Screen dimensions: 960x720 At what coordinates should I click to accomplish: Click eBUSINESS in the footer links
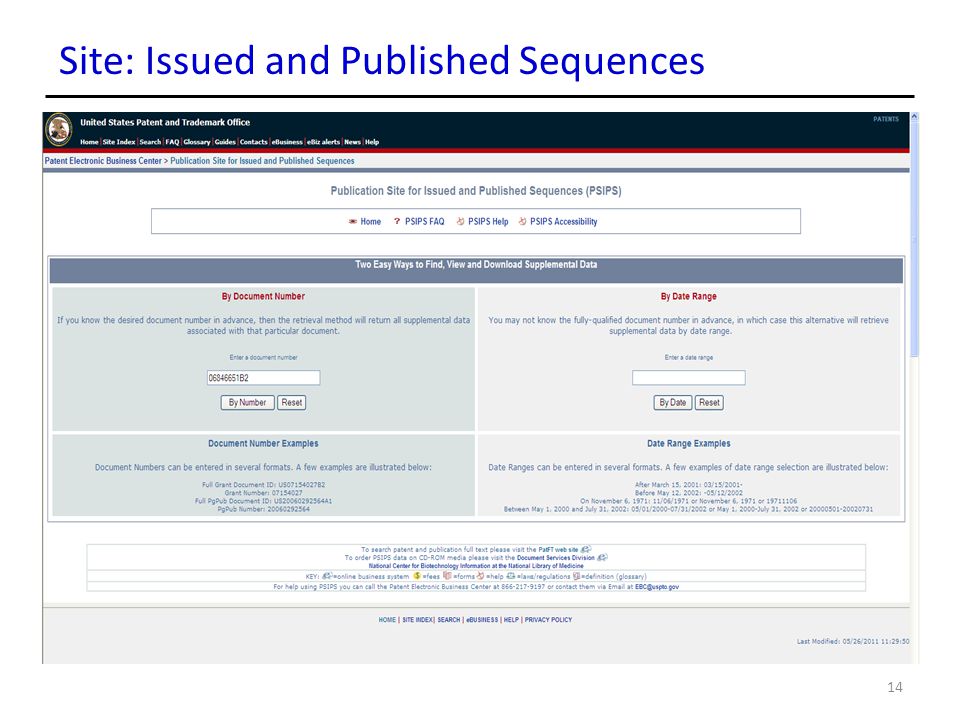[482, 620]
